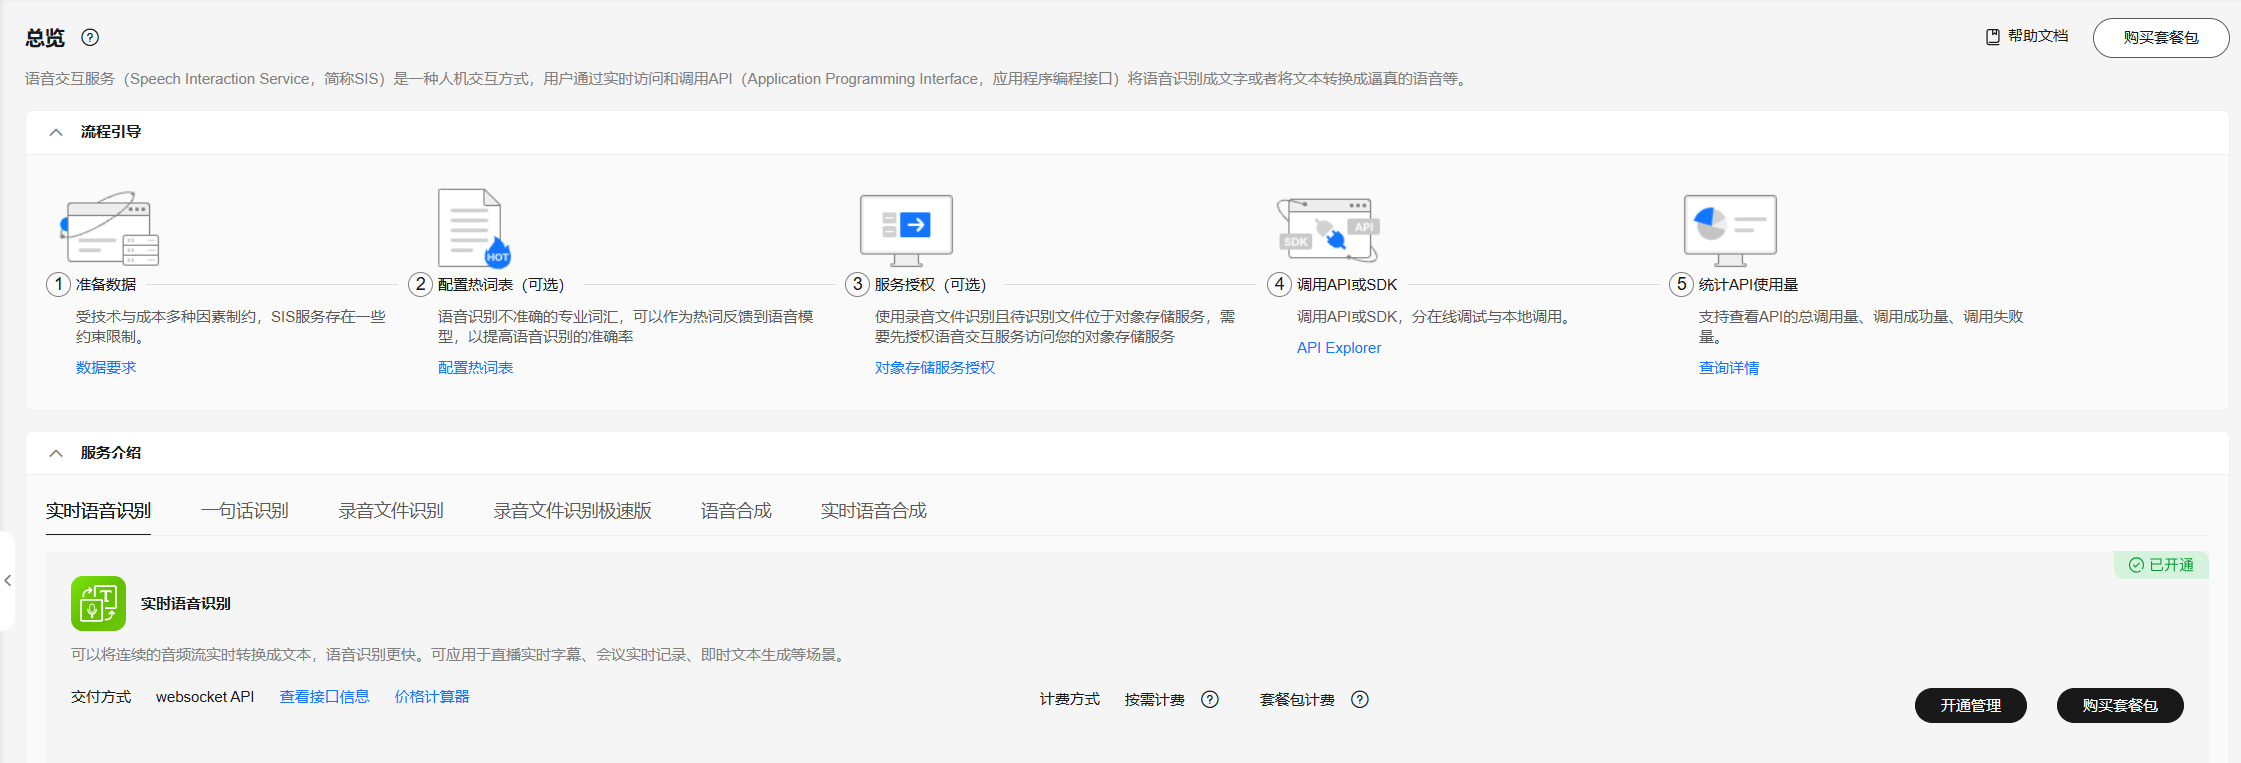Screen dimensions: 2241x763
Task: Click the 准备数据 step title
Action: point(106,285)
